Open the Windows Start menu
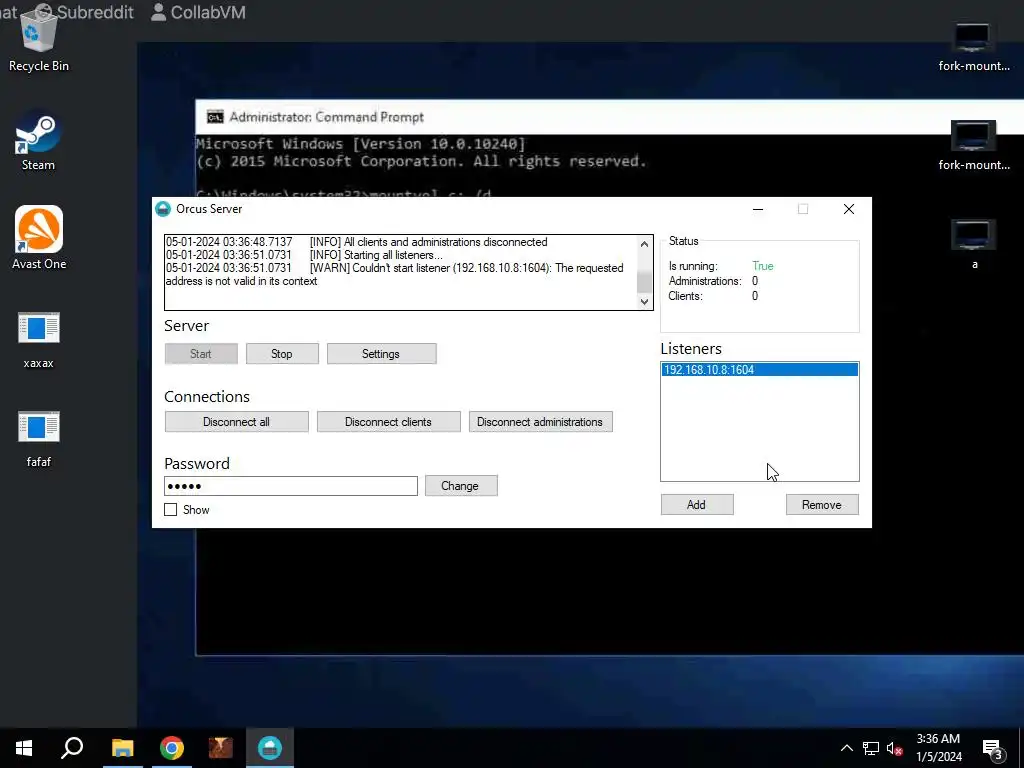Viewport: 1024px width, 768px height. (24, 748)
